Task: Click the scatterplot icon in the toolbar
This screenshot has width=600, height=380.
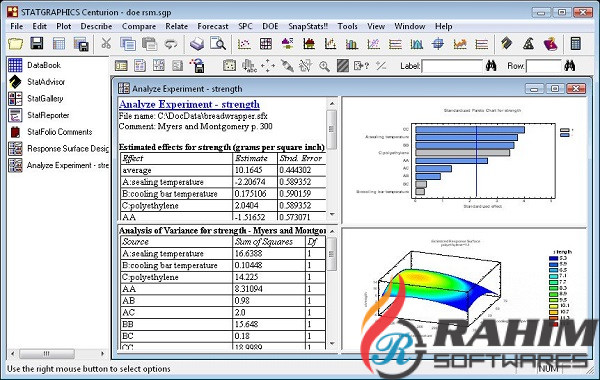Action: [x=244, y=44]
